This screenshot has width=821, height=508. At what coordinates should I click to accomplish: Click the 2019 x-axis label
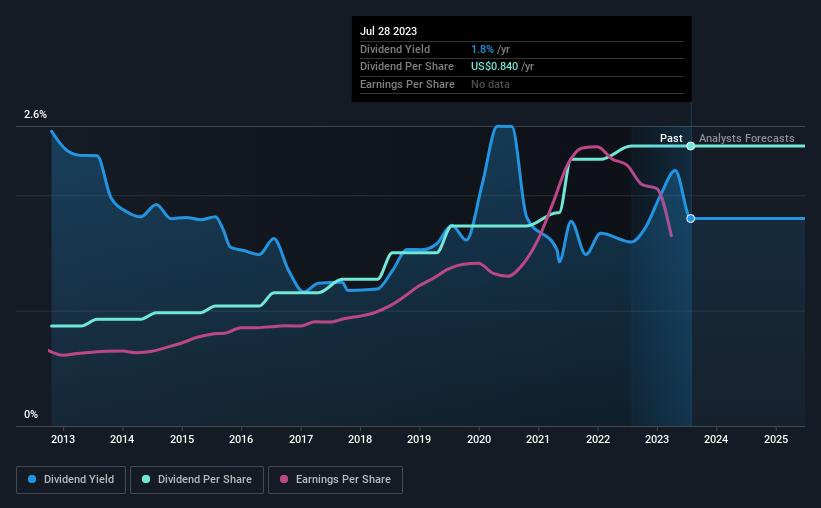[419, 439]
